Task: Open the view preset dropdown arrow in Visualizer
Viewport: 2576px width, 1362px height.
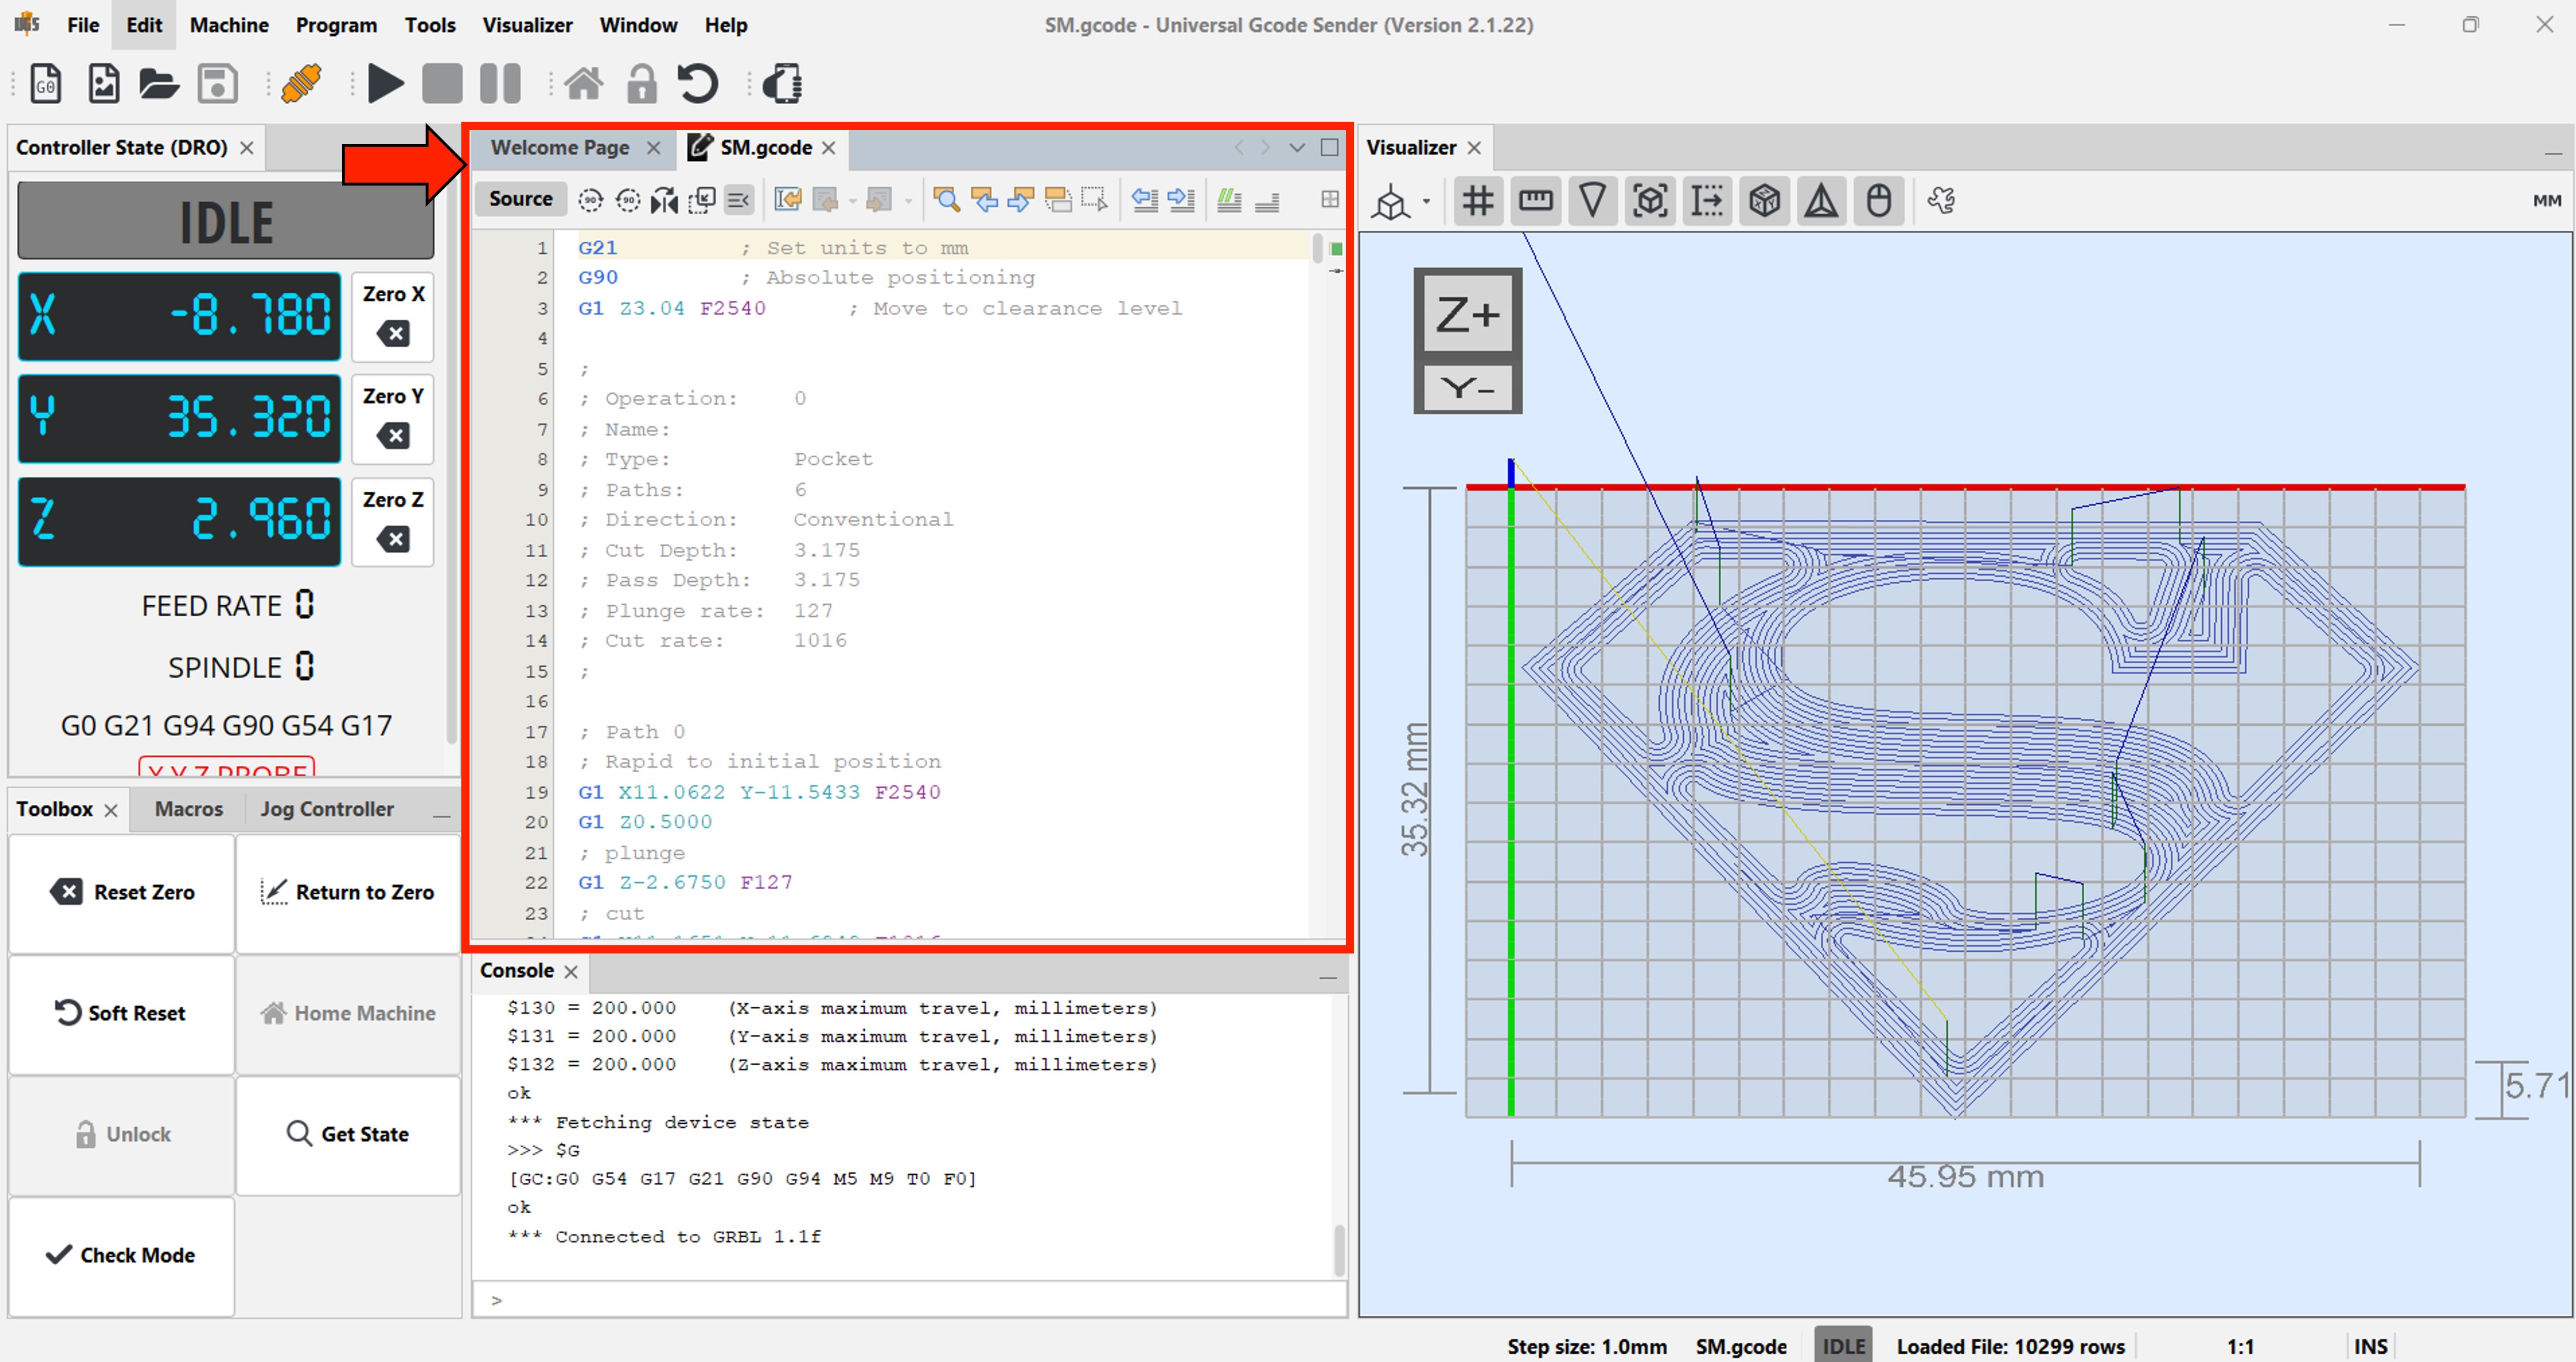Action: click(x=1426, y=201)
